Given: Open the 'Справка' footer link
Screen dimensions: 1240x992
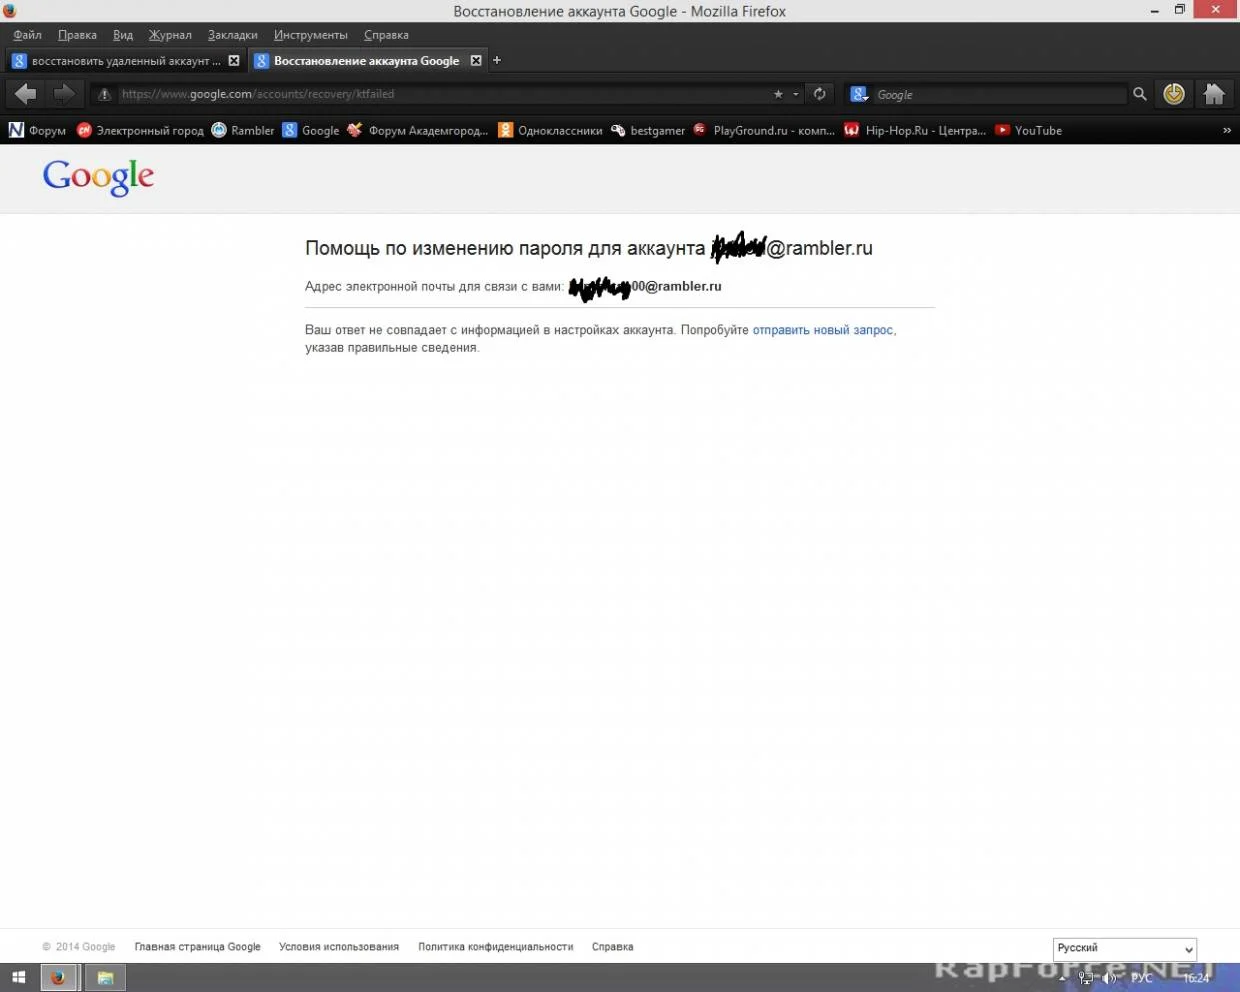Looking at the screenshot, I should [x=612, y=947].
